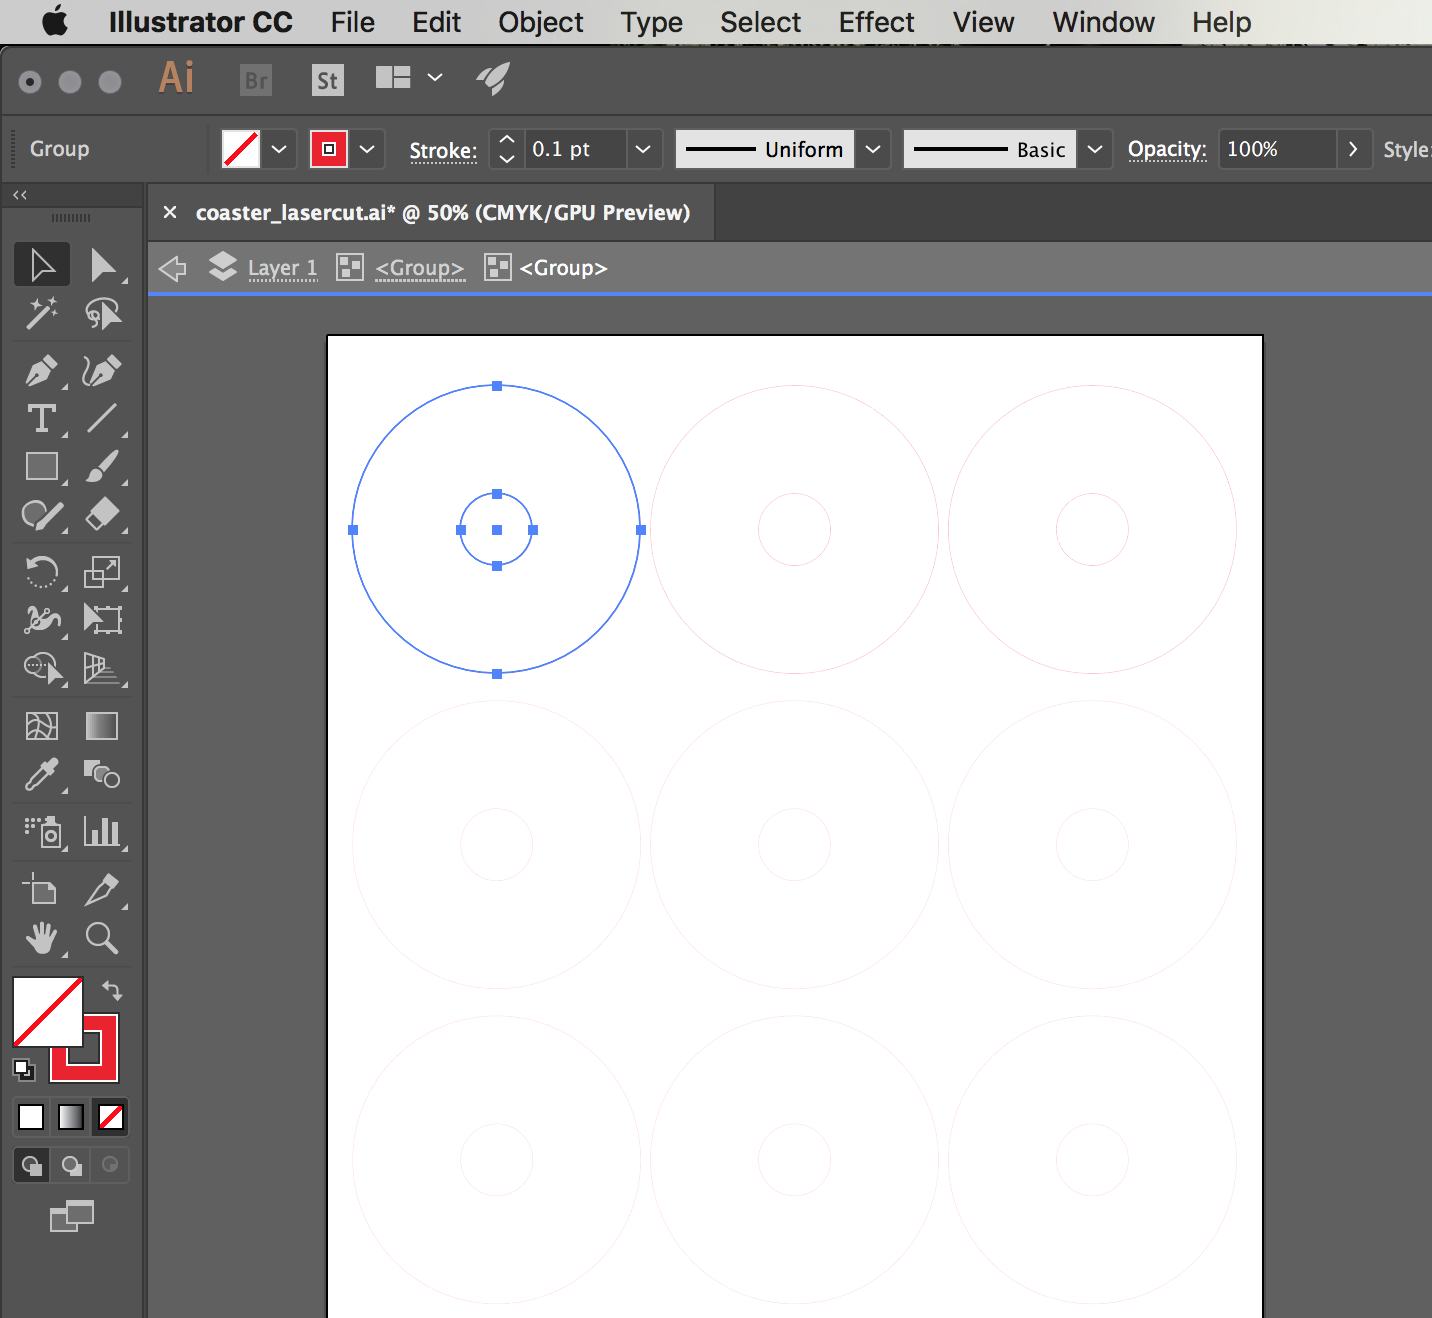The image size is (1432, 1318).
Task: Open the File menu
Action: (x=353, y=22)
